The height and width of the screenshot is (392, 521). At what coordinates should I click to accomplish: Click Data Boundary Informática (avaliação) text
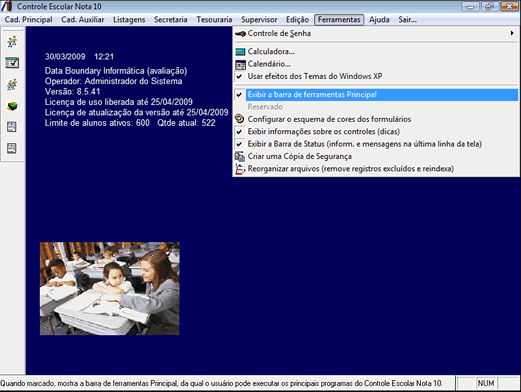[x=116, y=71]
